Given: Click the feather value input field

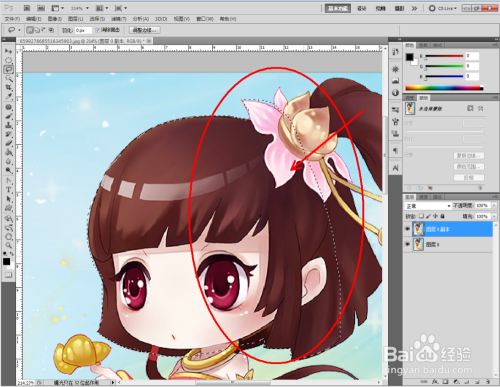Looking at the screenshot, I should [83, 30].
